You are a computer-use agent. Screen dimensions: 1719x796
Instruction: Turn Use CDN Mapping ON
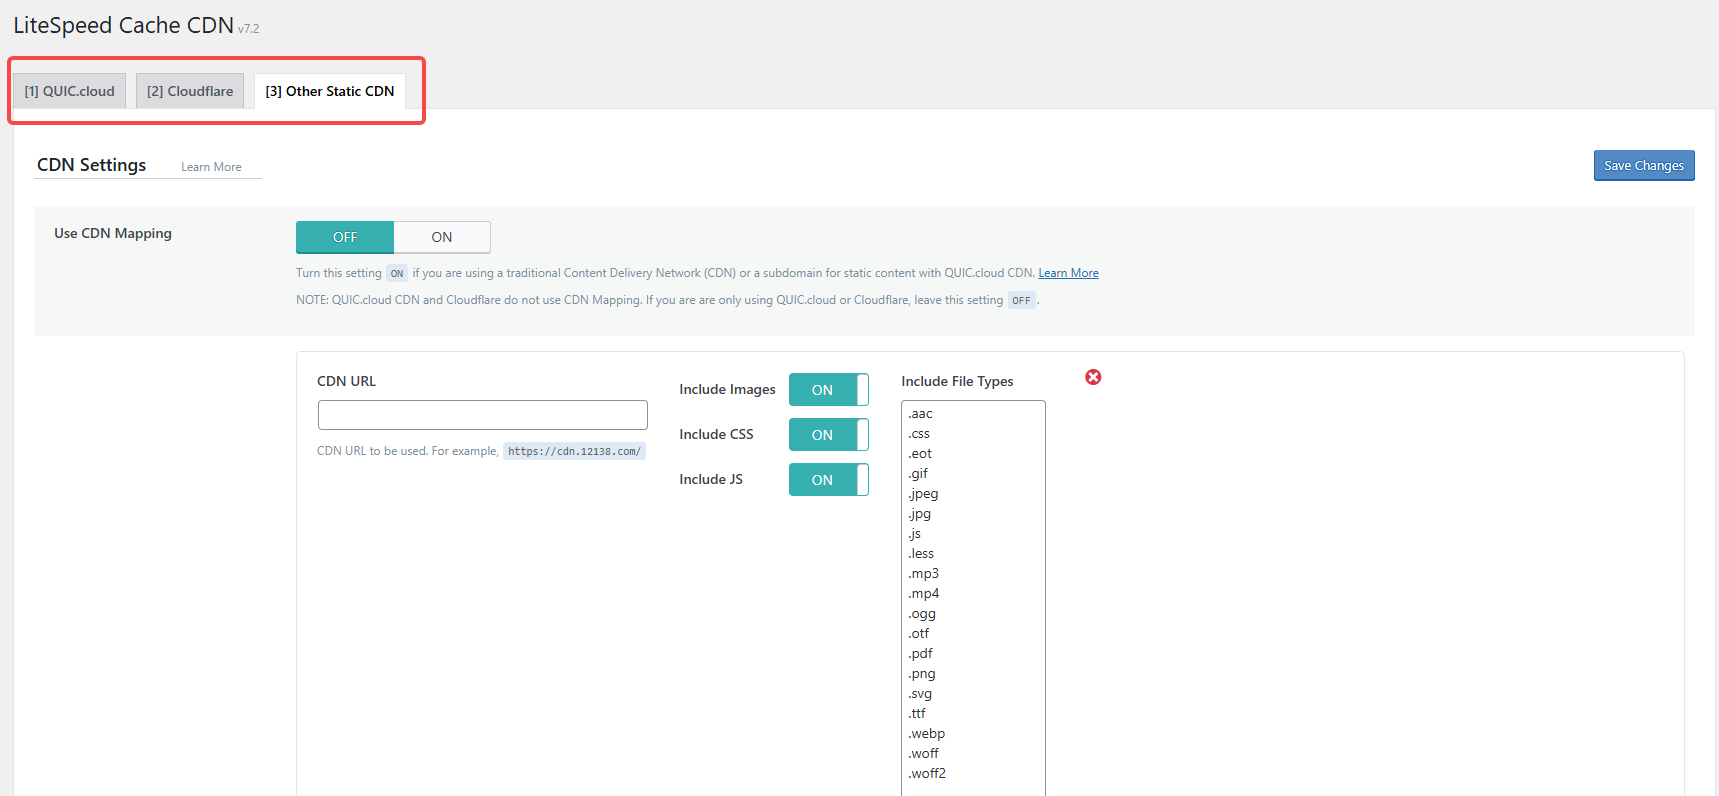441,237
